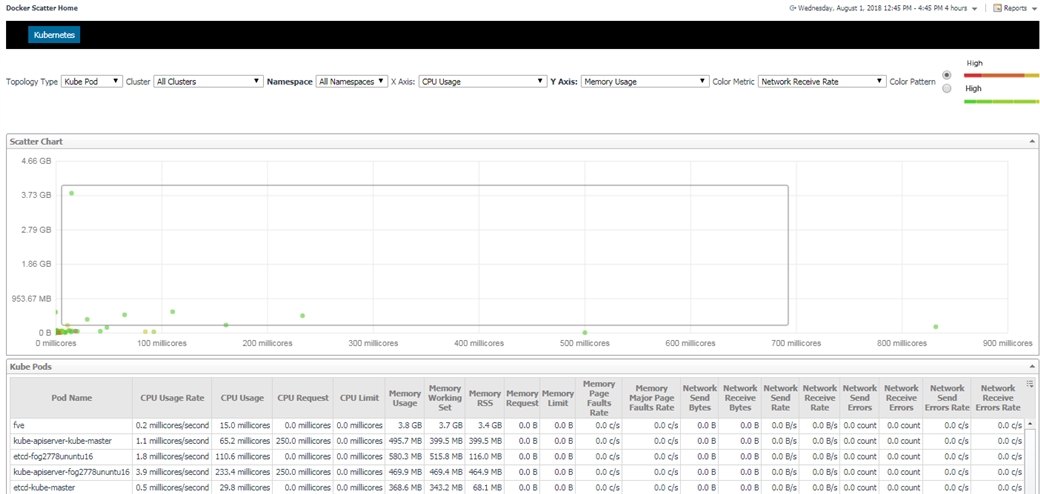Open the Cluster dropdown
This screenshot has height=494, width=1040.
(208, 82)
